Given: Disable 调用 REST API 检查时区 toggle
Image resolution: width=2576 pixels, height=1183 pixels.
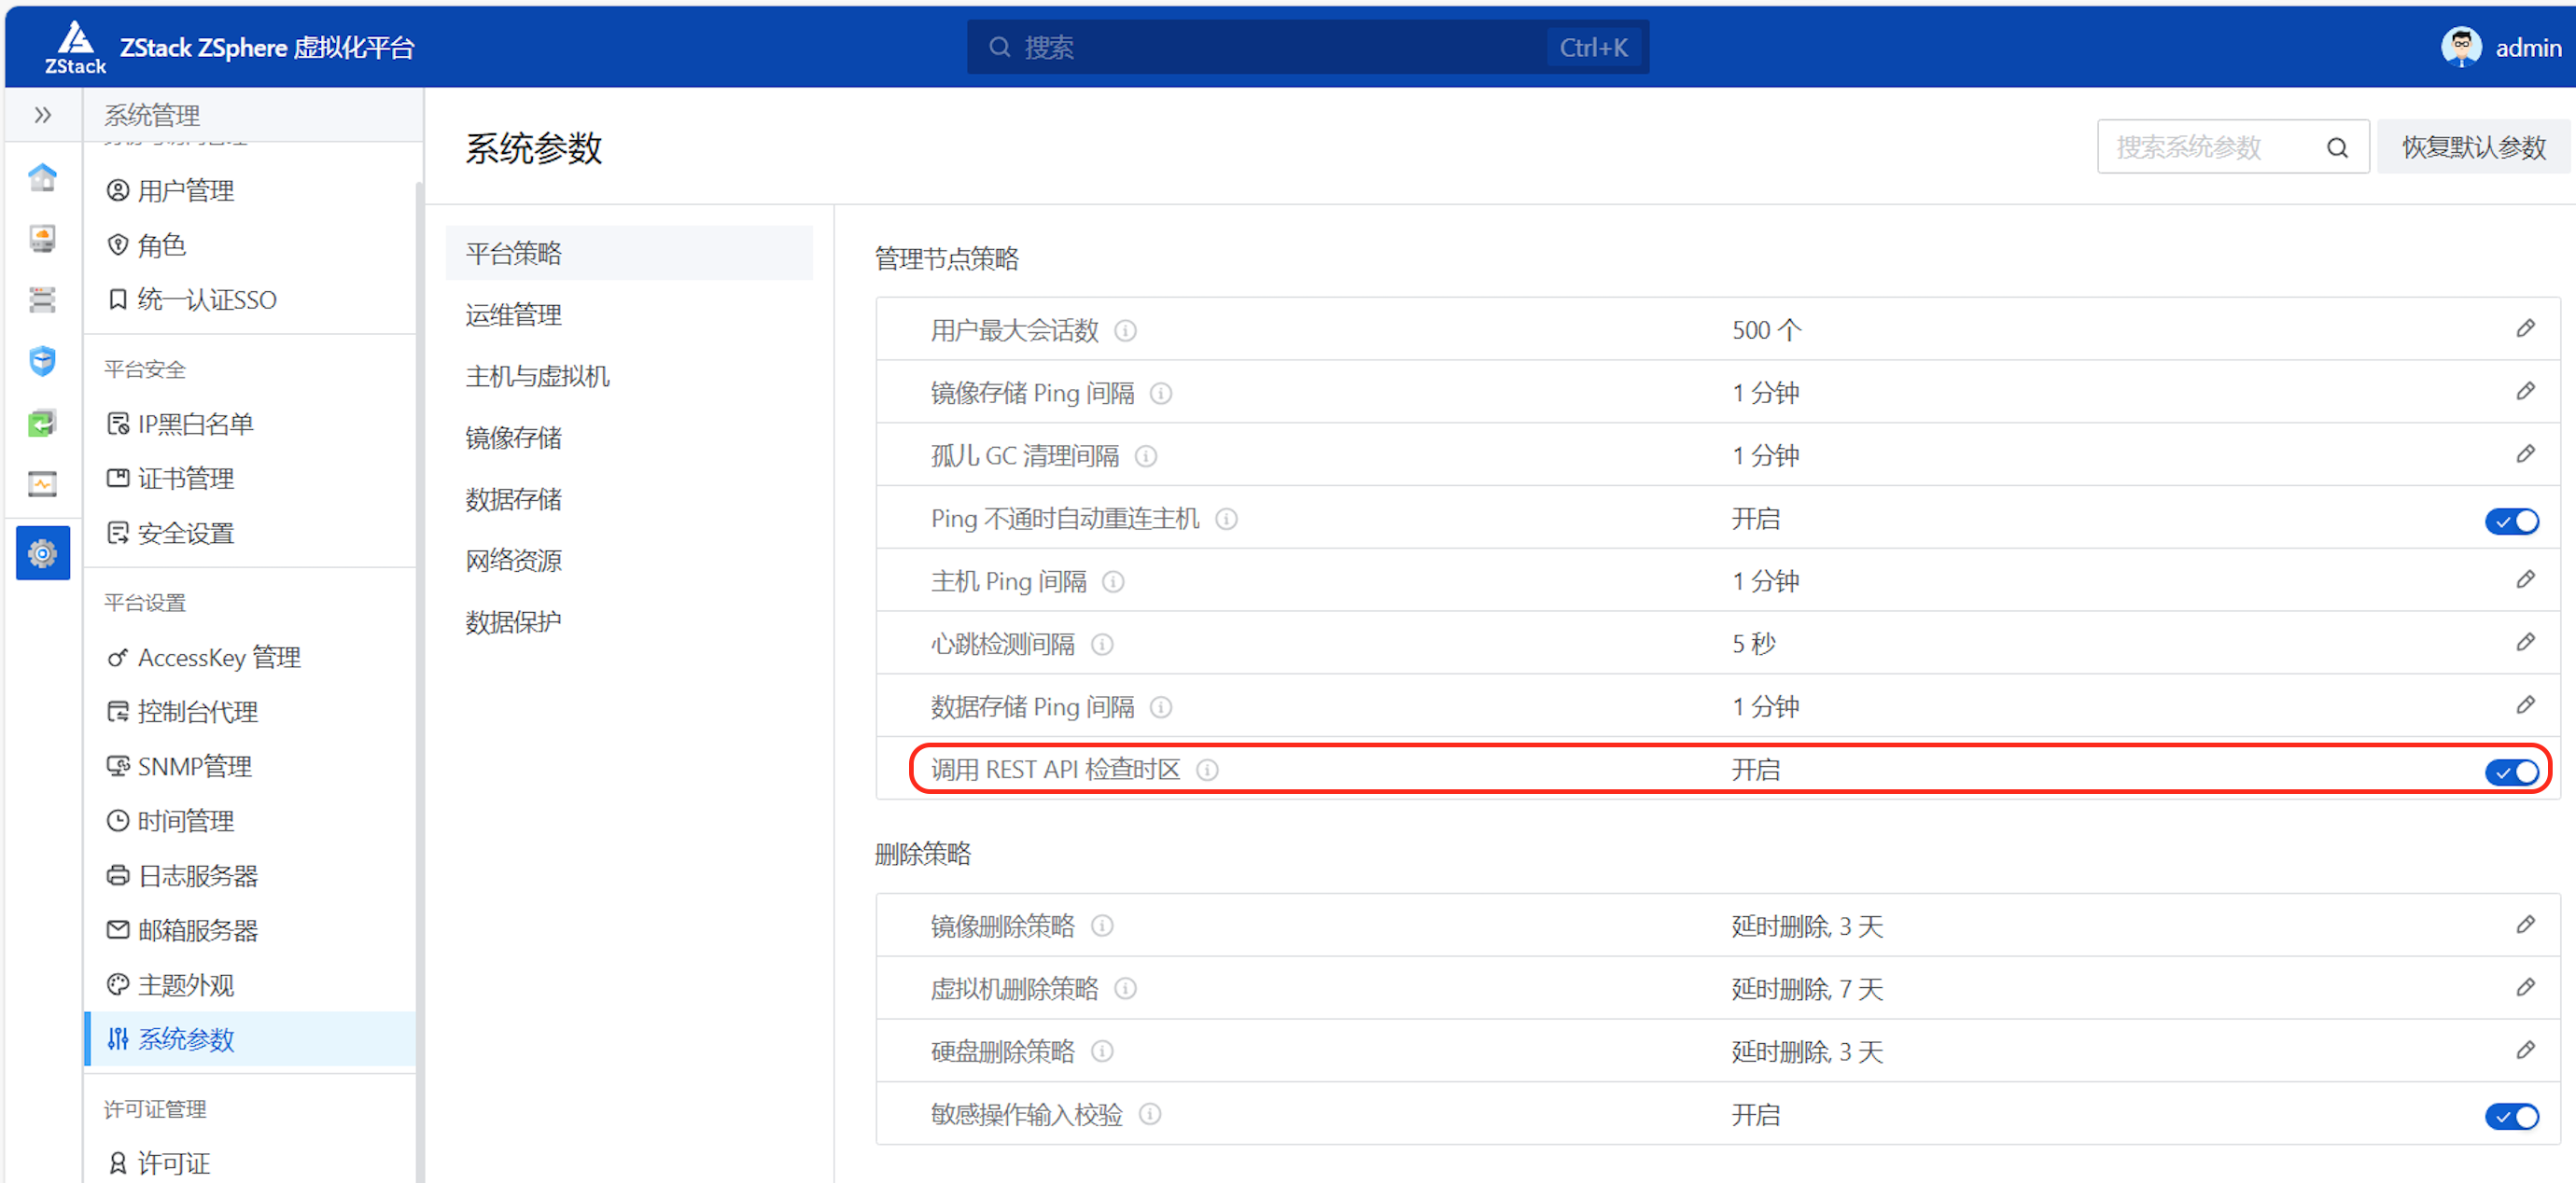Looking at the screenshot, I should click(x=2511, y=771).
